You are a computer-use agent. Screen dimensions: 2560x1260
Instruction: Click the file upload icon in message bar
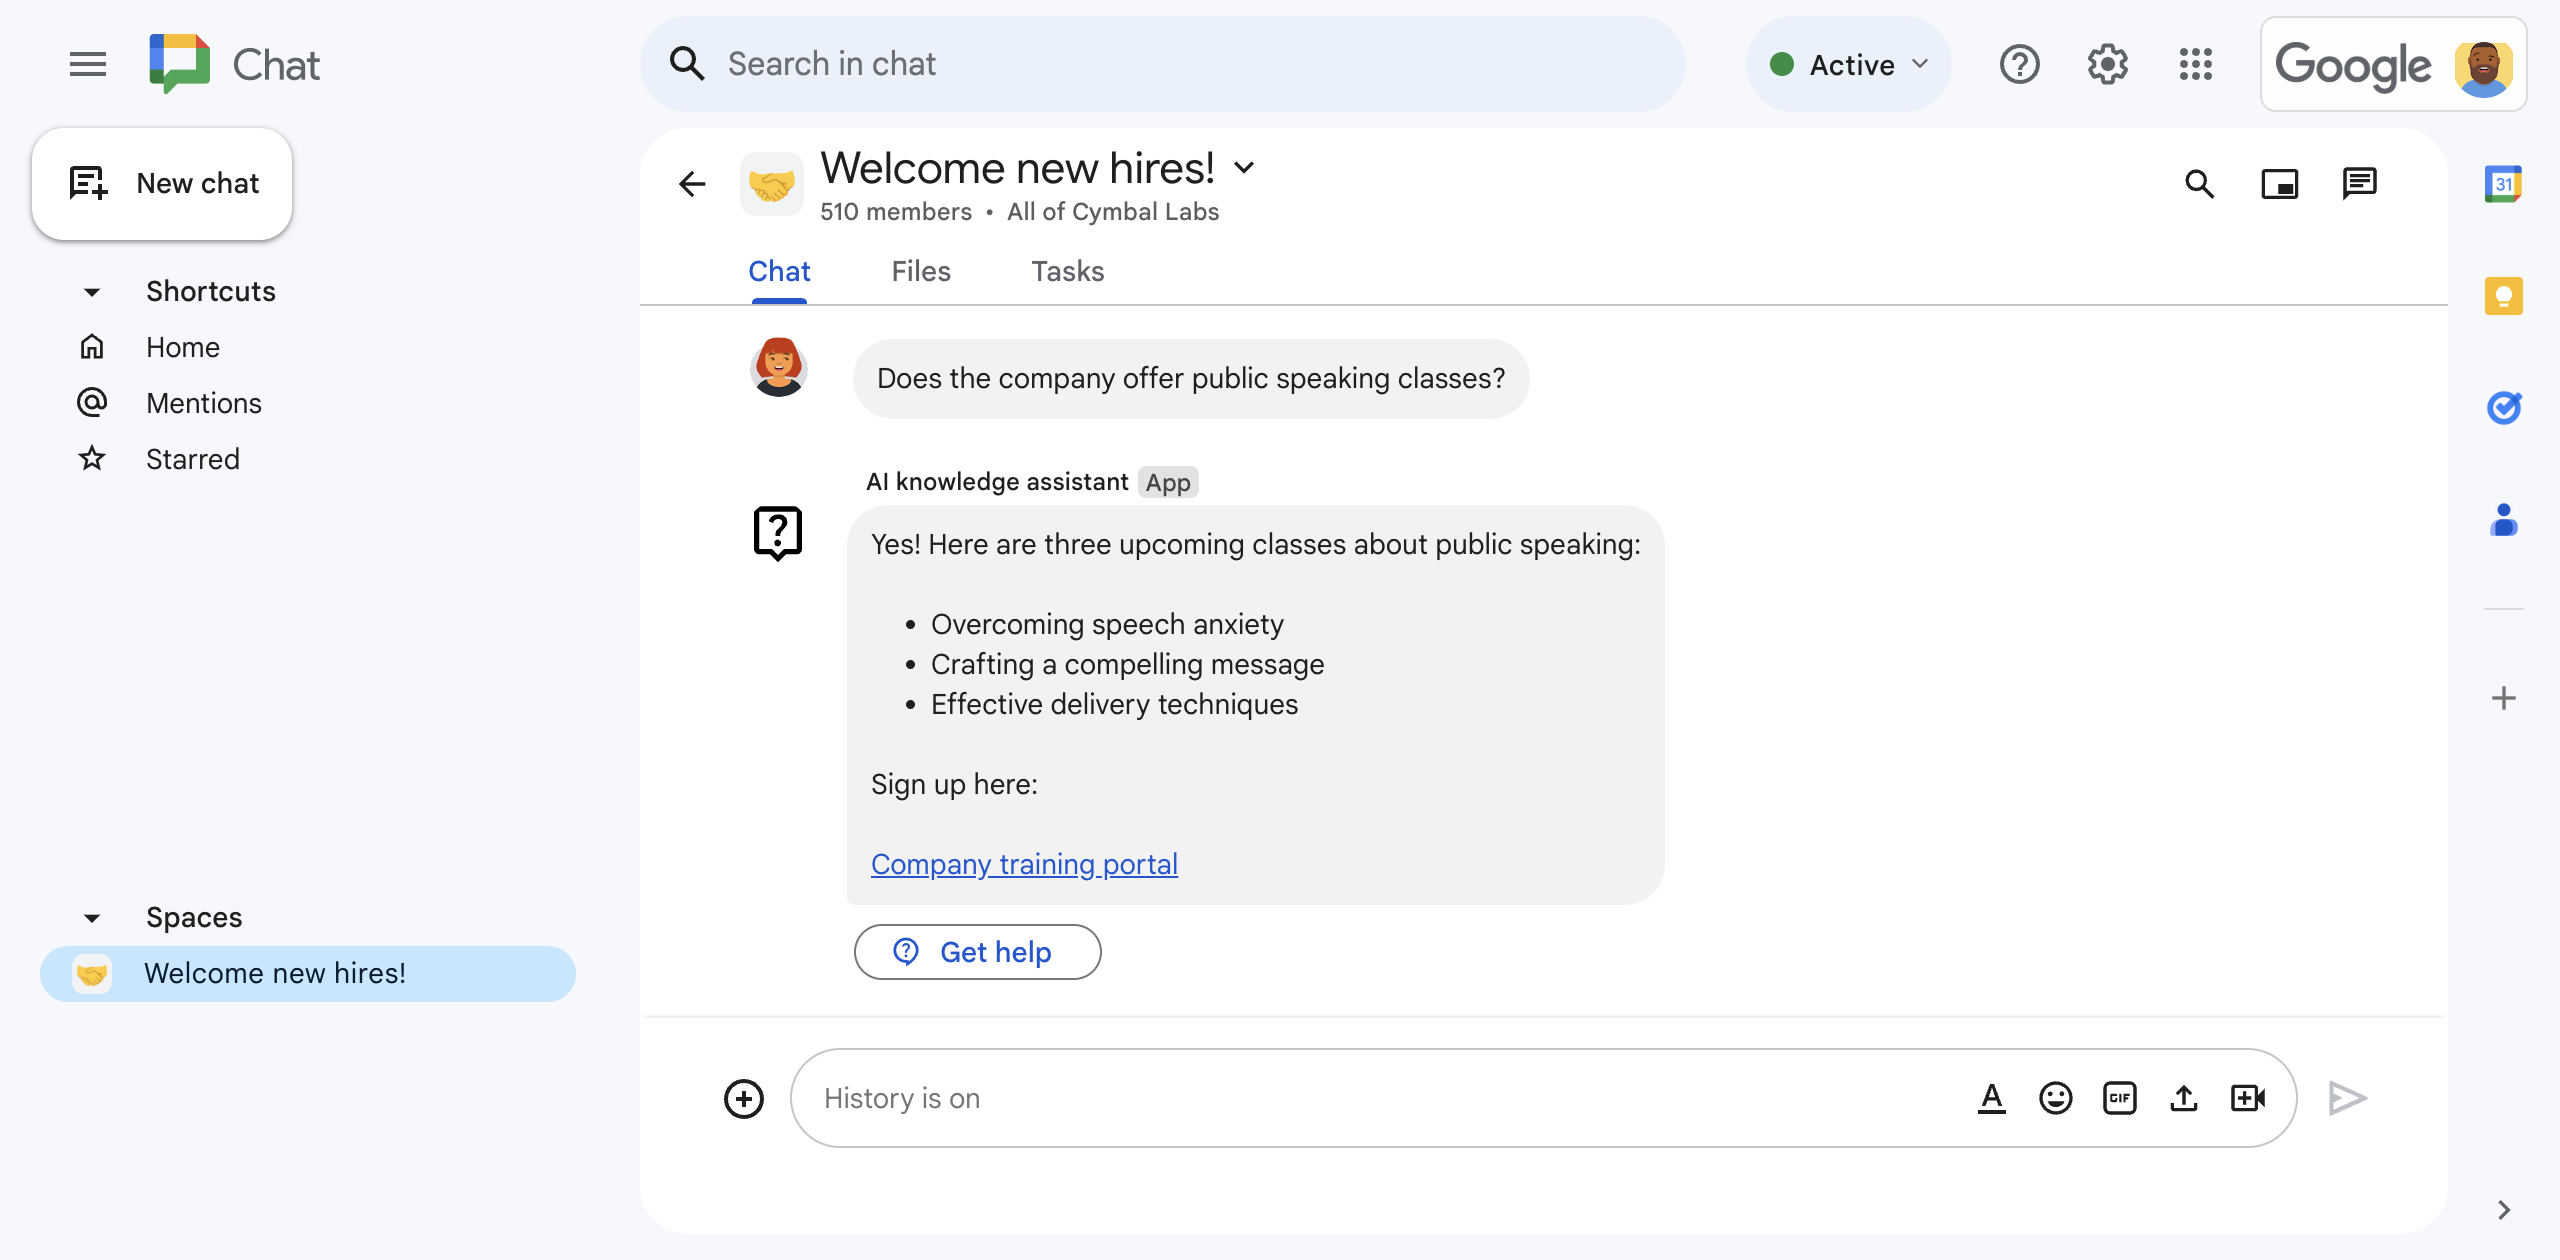click(x=2184, y=1097)
